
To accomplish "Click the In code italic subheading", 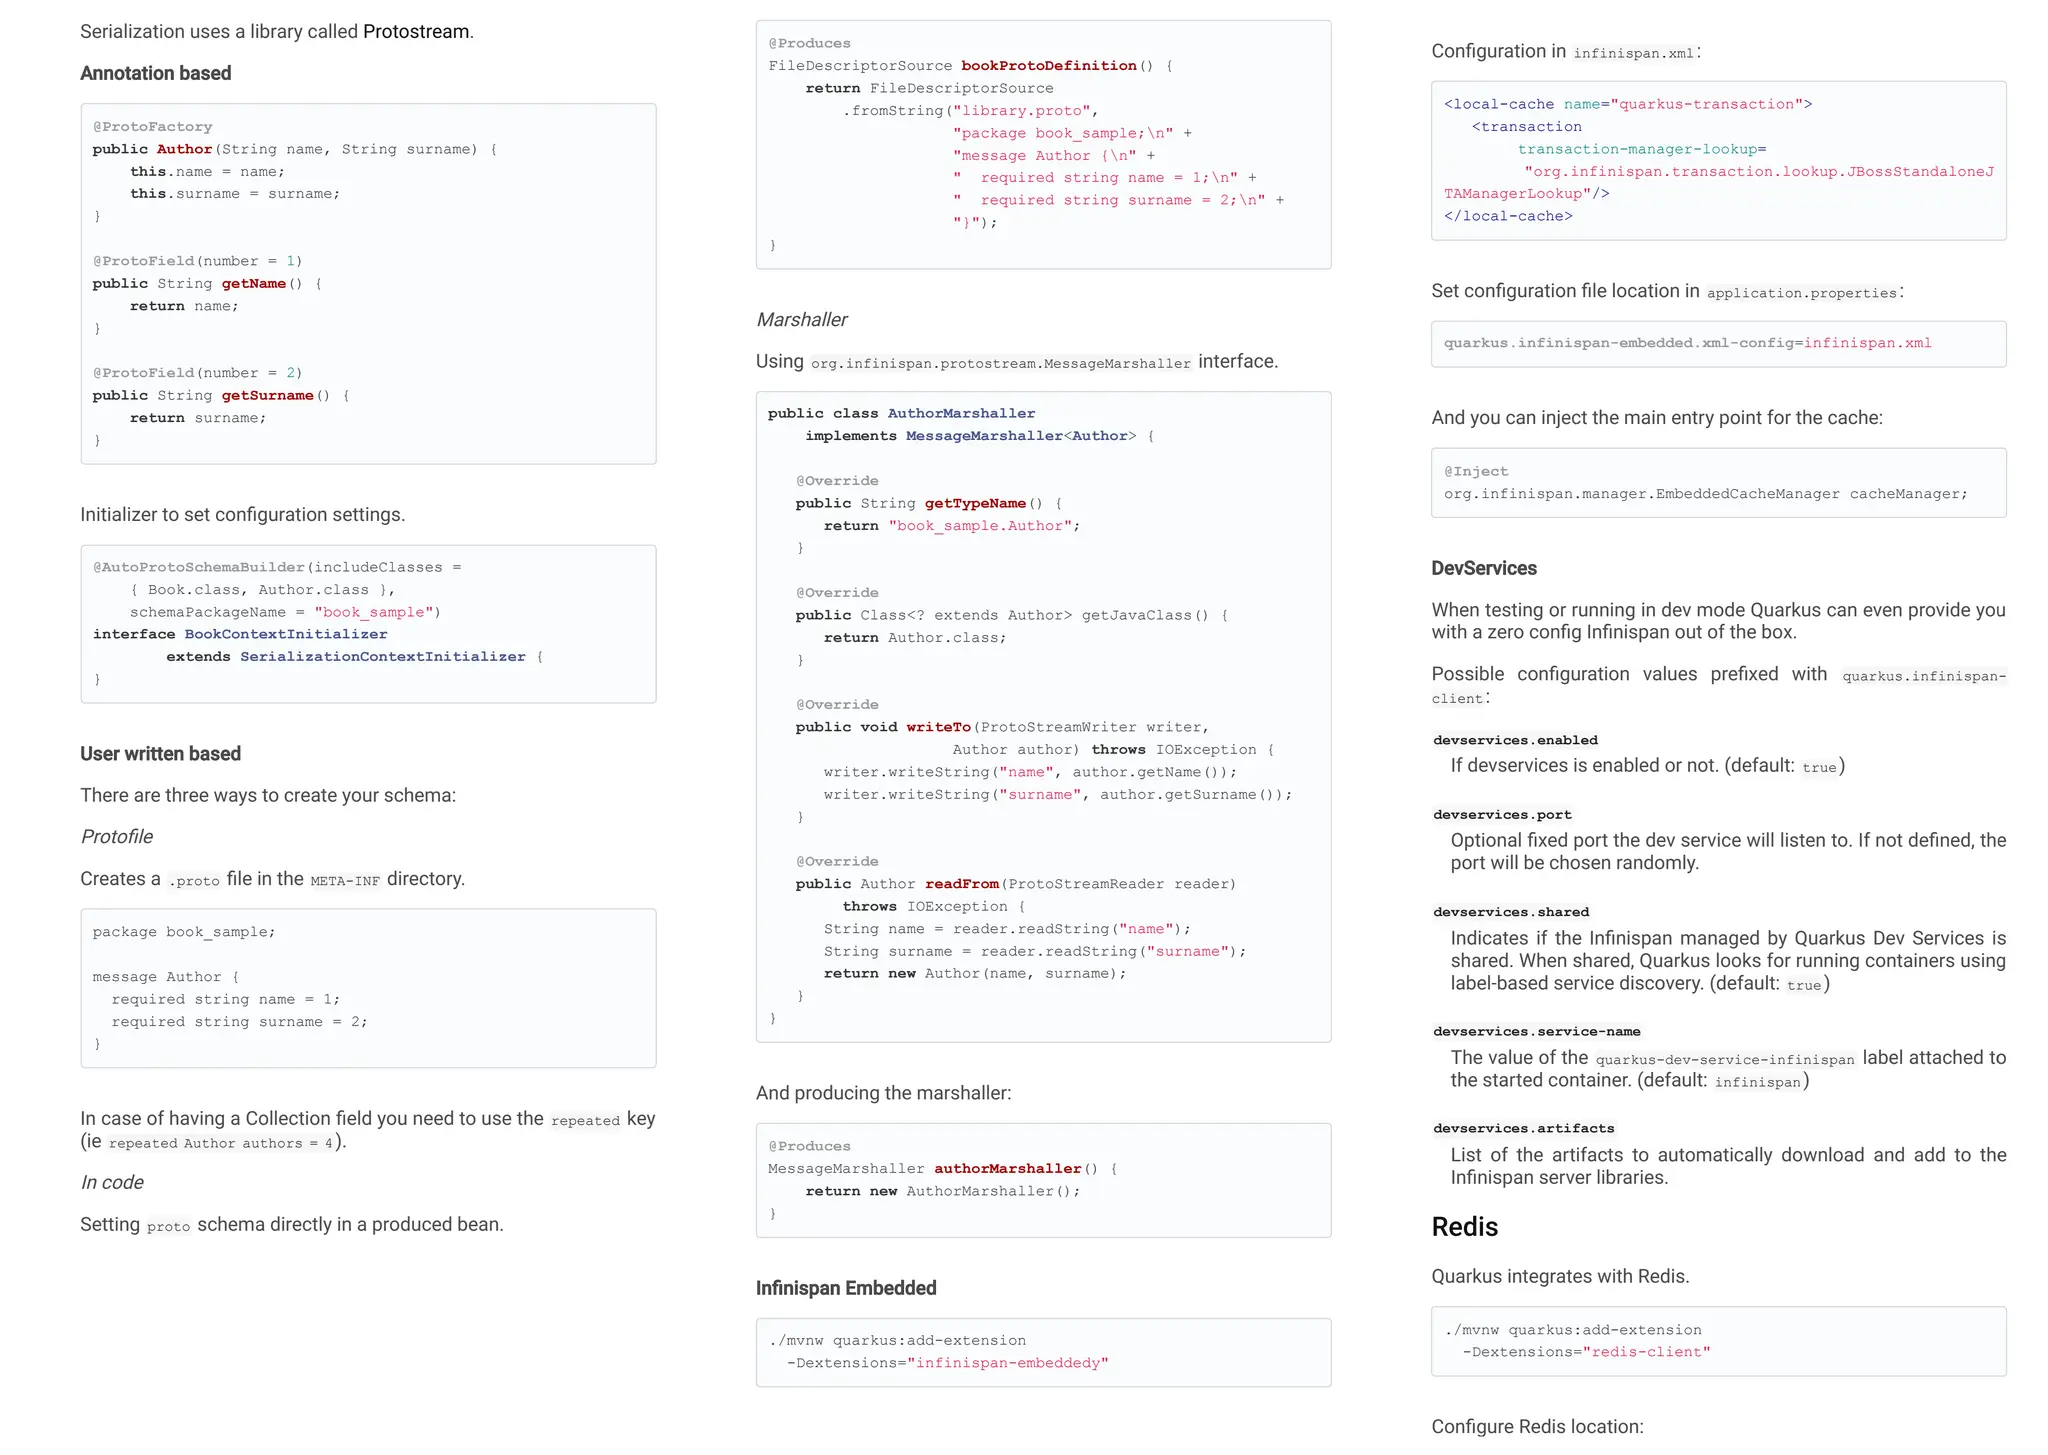I will pyautogui.click(x=112, y=1183).
